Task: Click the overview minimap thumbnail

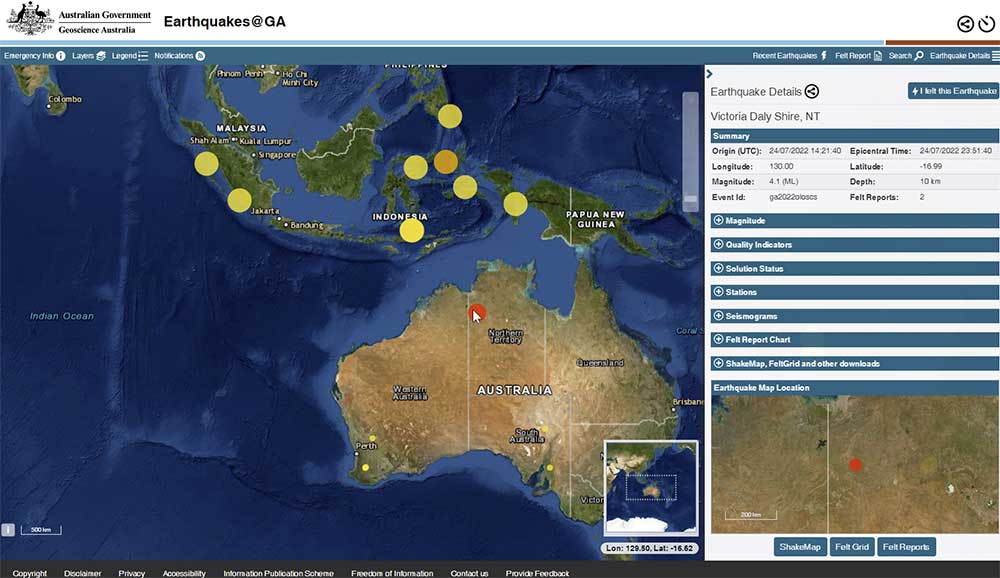Action: point(651,487)
